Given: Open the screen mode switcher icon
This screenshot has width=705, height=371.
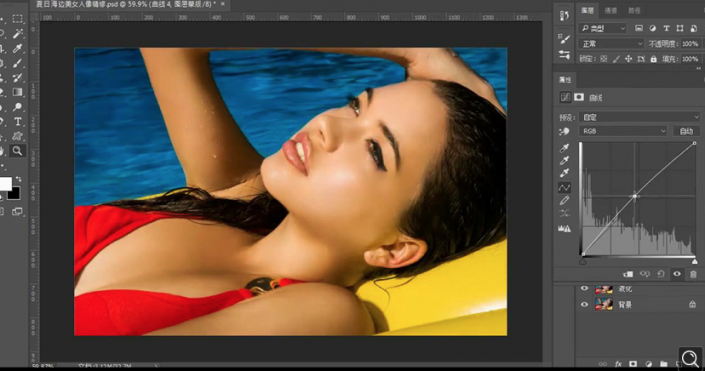Looking at the screenshot, I should click(17, 212).
